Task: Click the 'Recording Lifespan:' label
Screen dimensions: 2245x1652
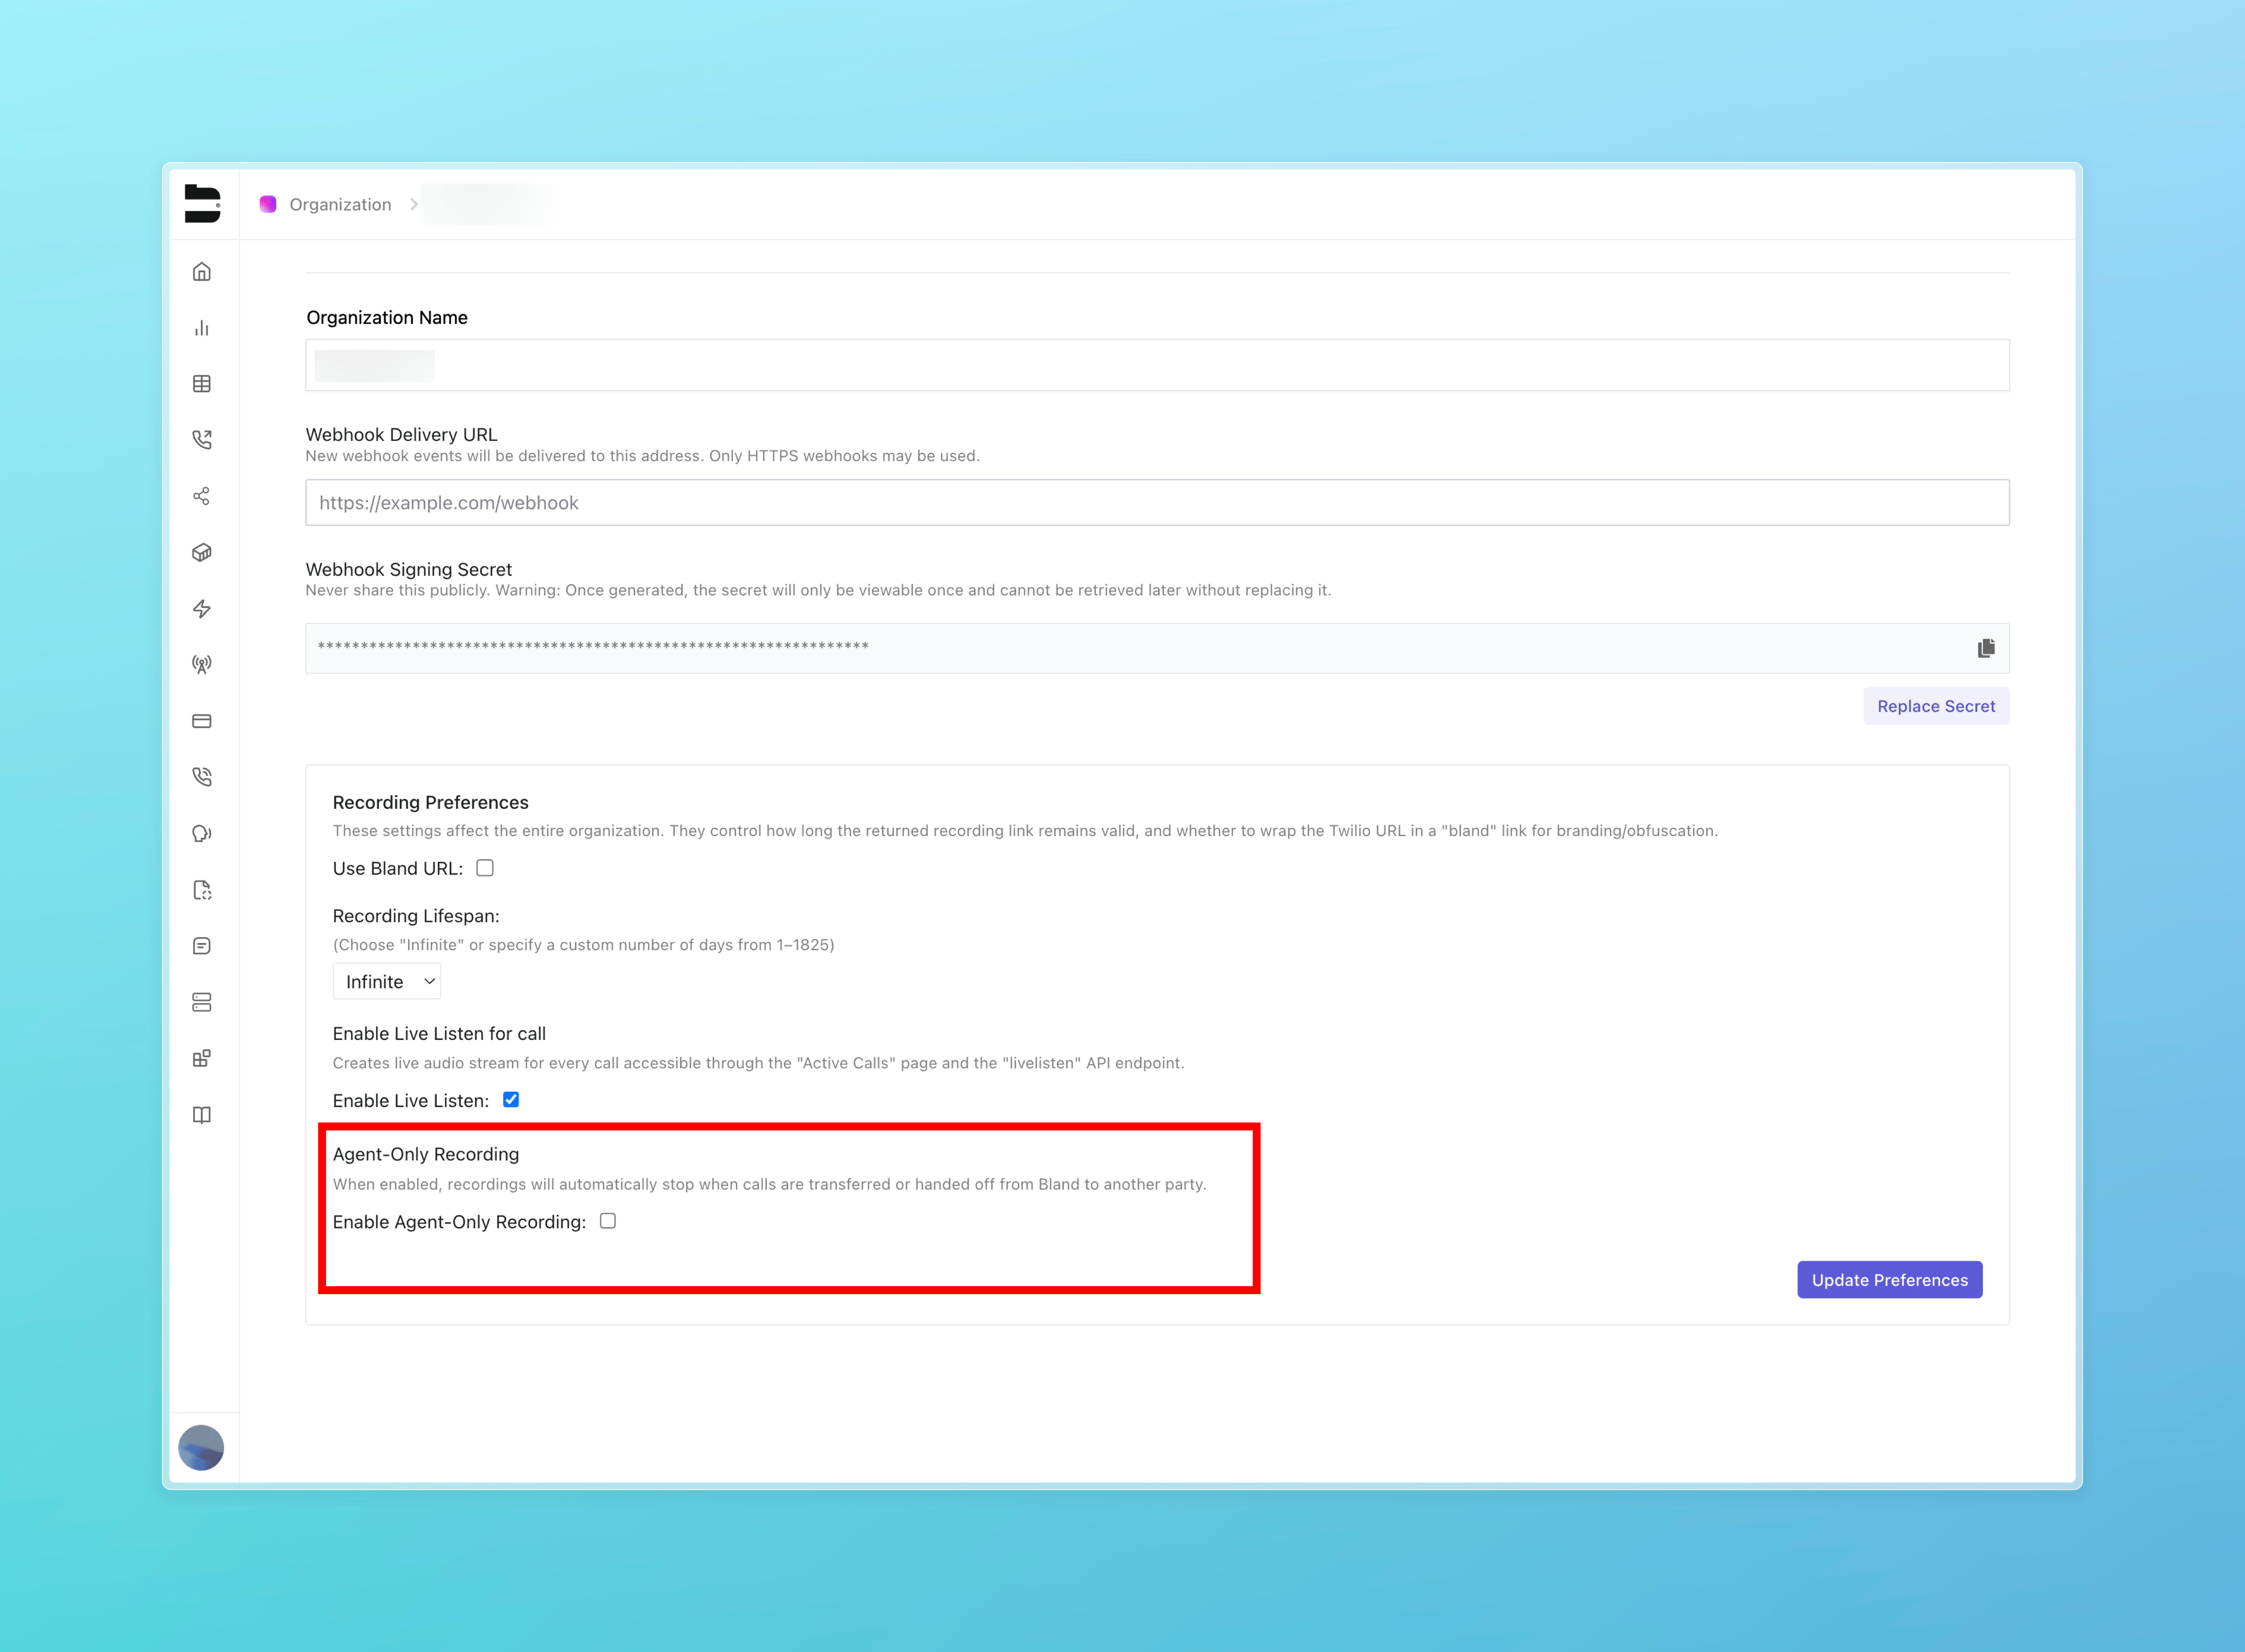Action: click(x=416, y=916)
